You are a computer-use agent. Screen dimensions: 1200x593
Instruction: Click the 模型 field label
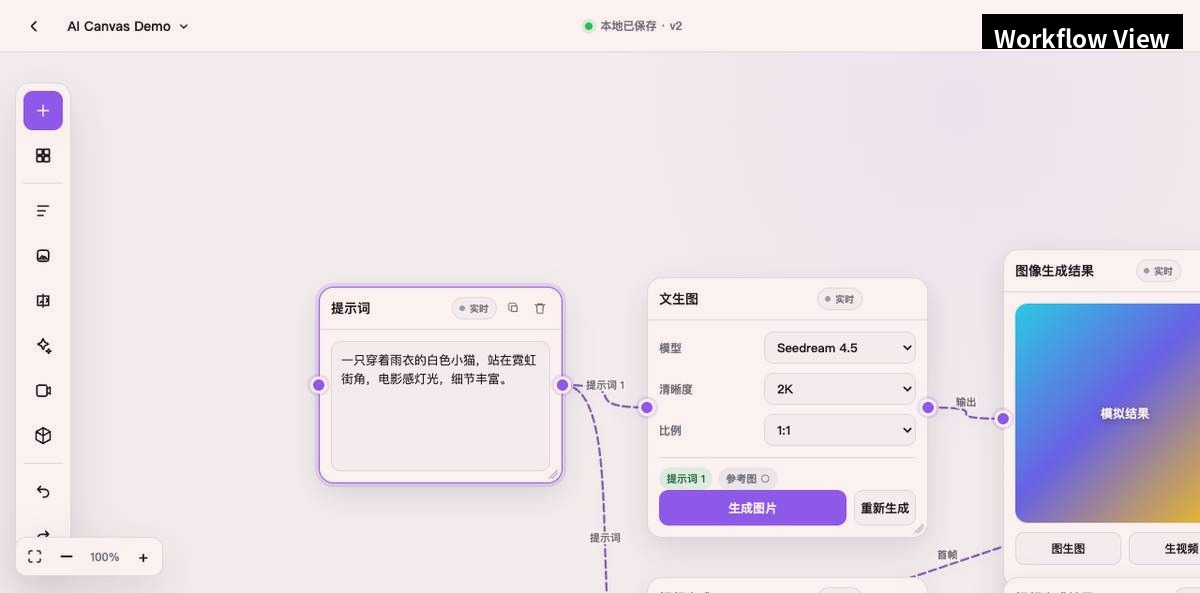click(670, 348)
